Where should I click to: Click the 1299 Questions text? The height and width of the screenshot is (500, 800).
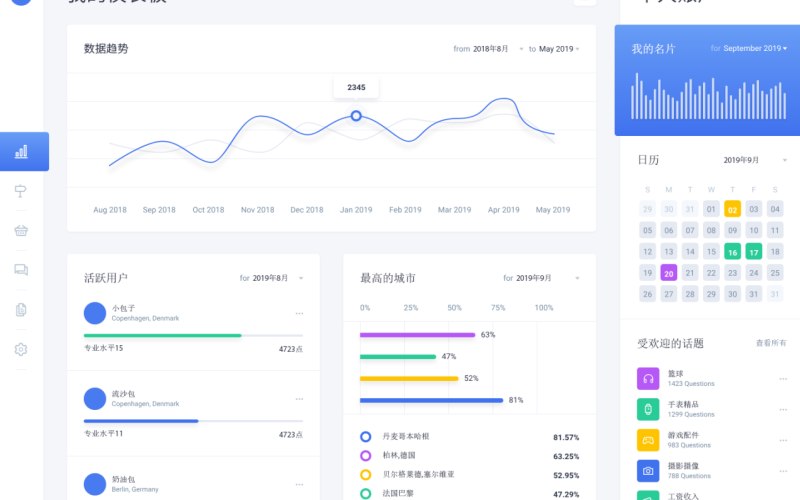coord(691,414)
